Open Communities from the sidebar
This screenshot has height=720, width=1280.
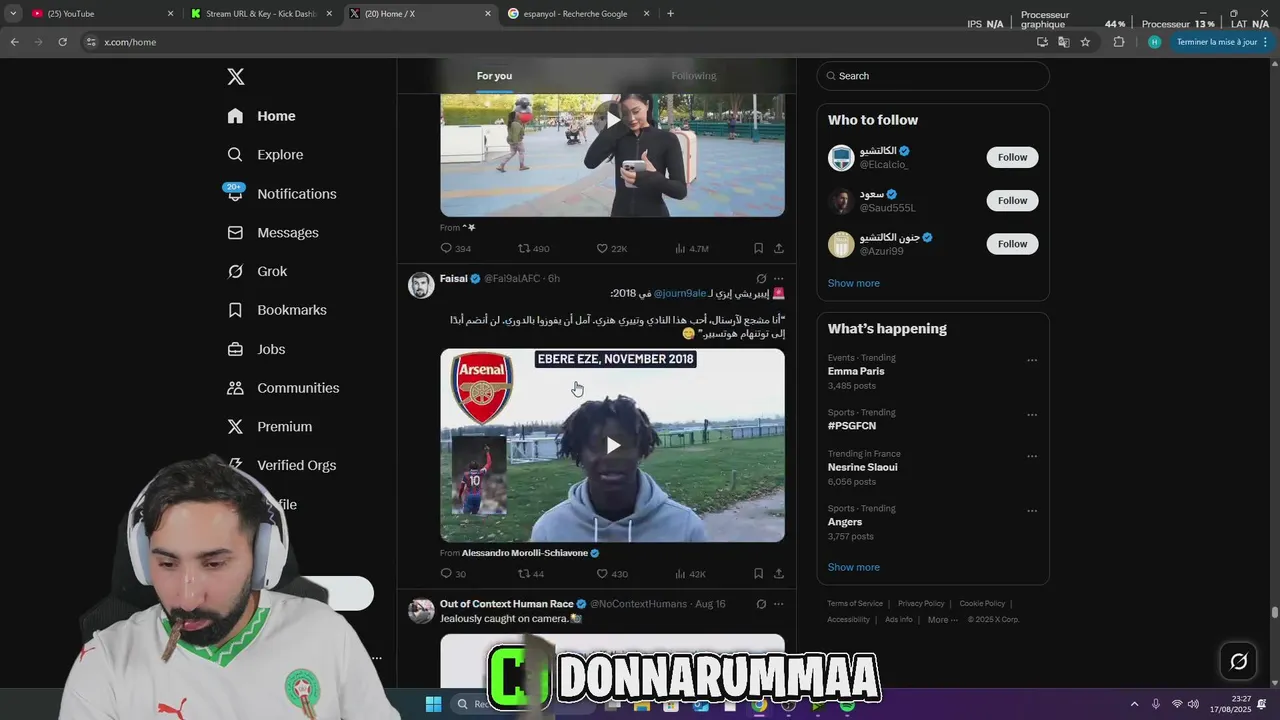click(x=283, y=388)
